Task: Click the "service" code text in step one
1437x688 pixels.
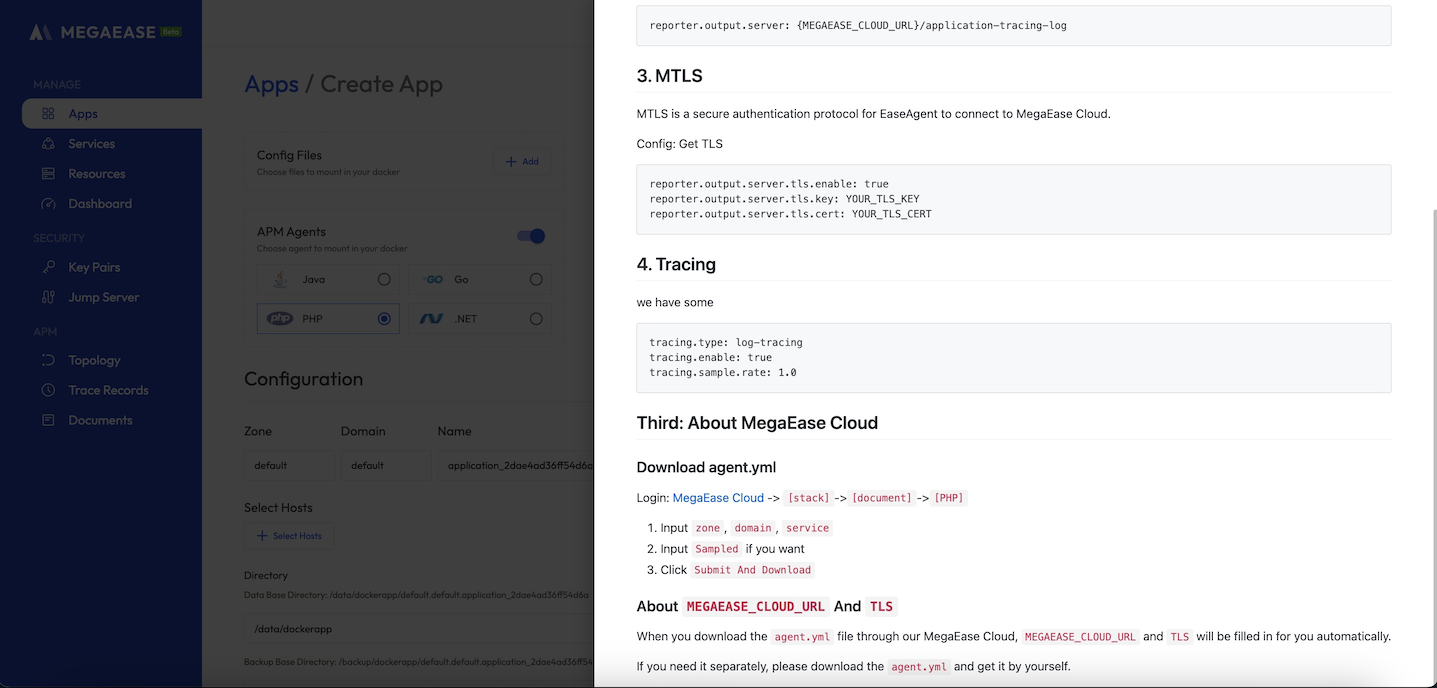Action: coord(807,528)
